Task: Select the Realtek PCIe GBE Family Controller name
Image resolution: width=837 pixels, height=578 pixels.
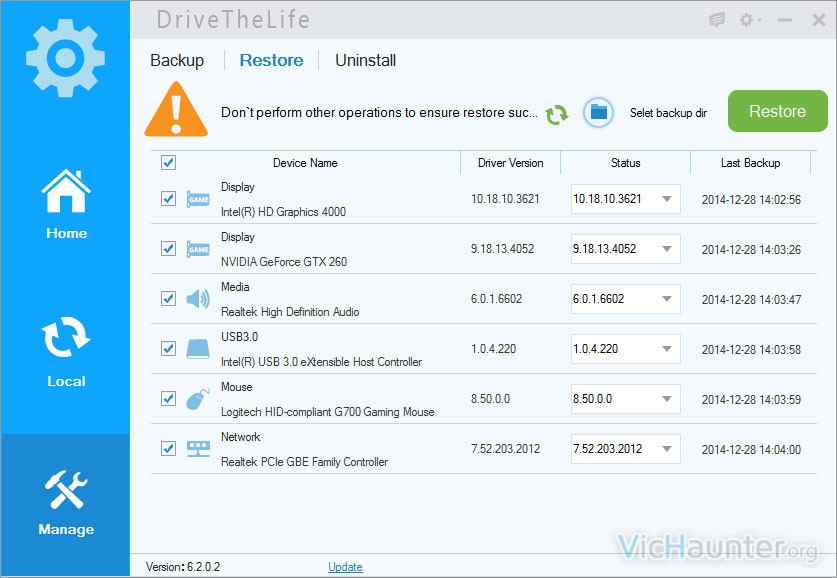Action: [304, 462]
